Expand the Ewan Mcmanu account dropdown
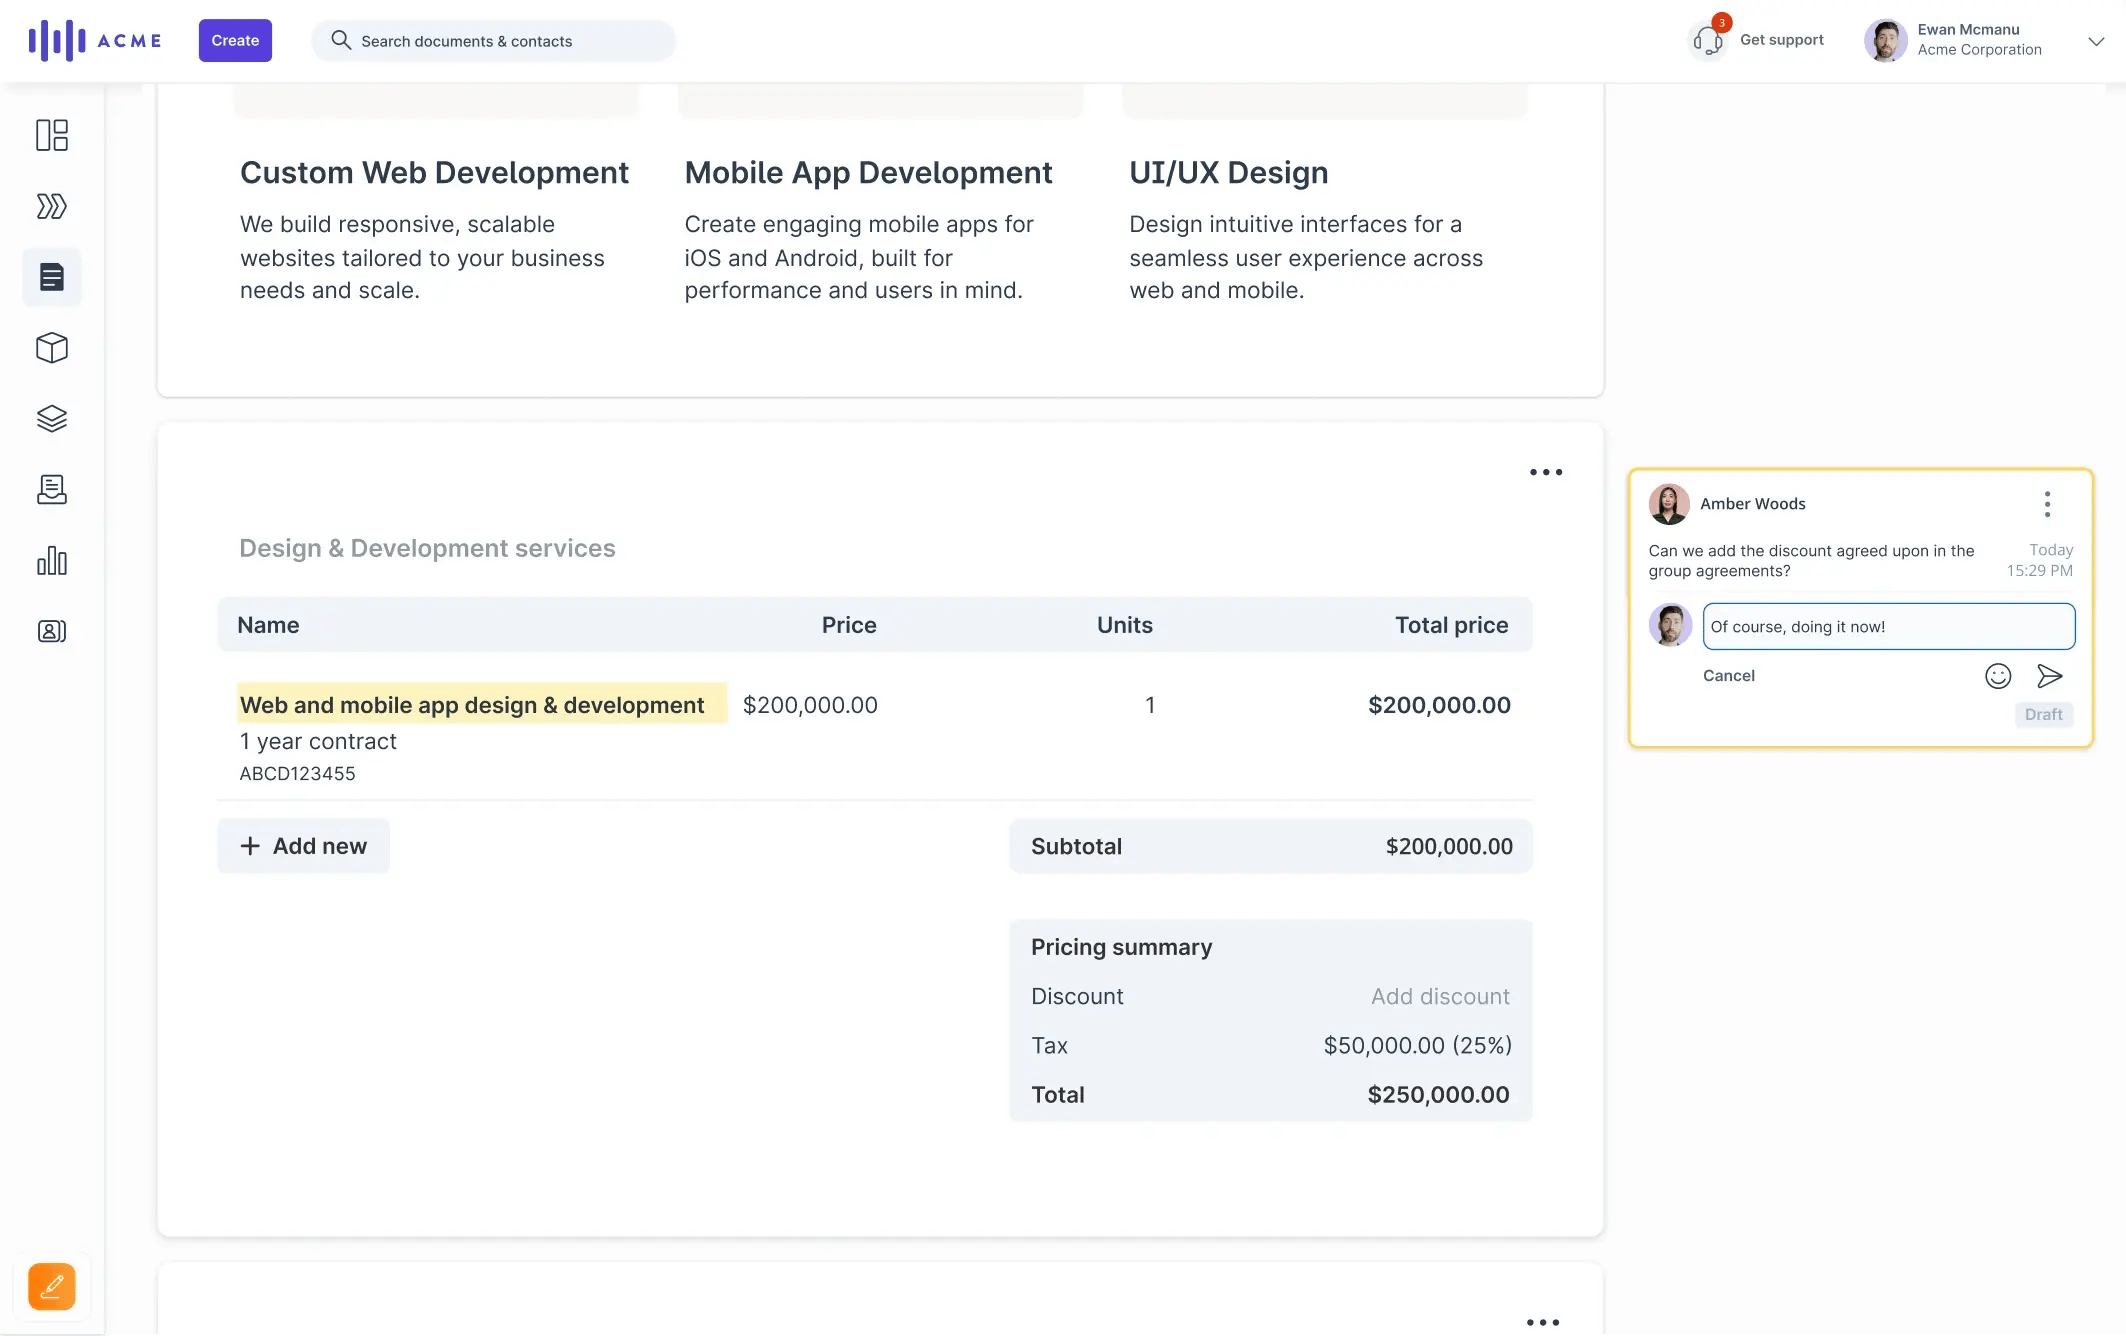2126x1336 pixels. click(x=2096, y=41)
